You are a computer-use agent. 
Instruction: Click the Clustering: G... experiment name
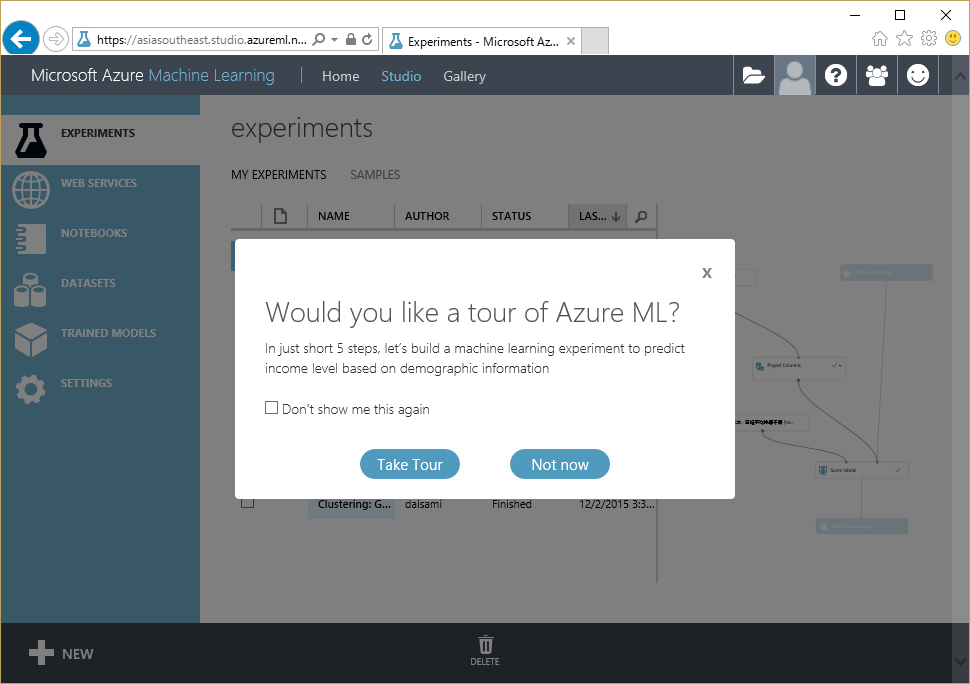354,504
